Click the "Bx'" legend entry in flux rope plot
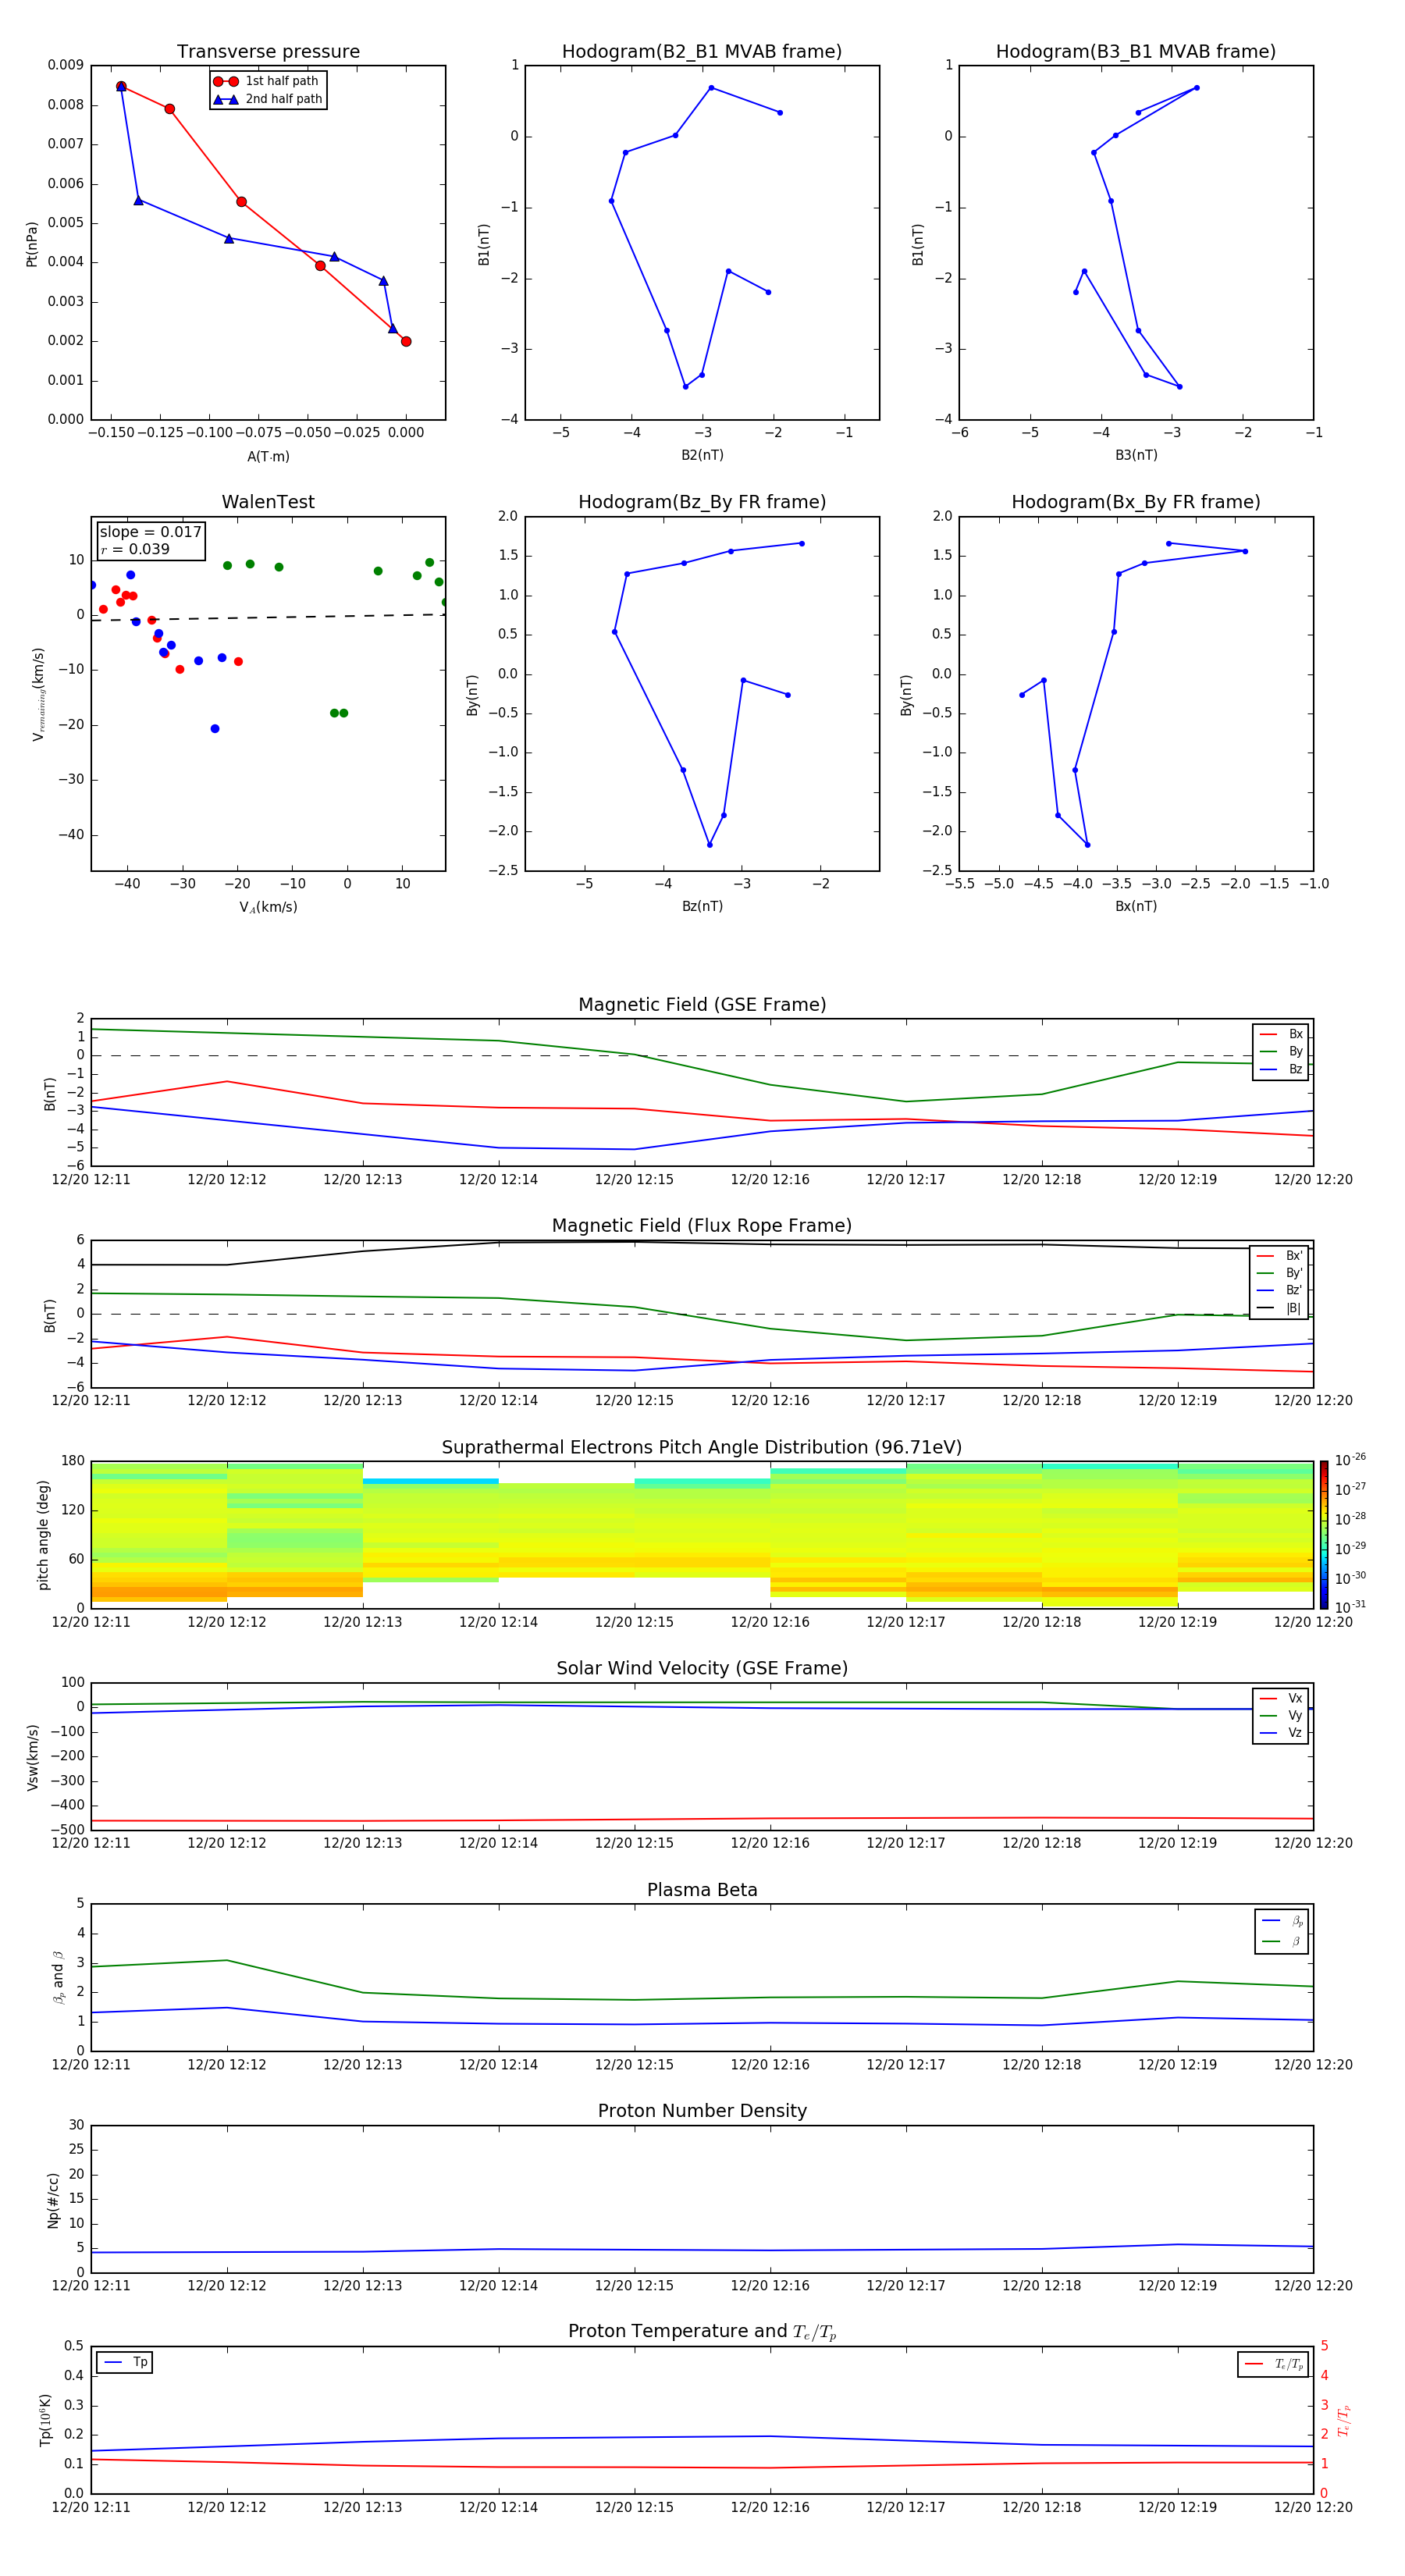Screen dimensions: 1405x2576 pos(1280,1256)
